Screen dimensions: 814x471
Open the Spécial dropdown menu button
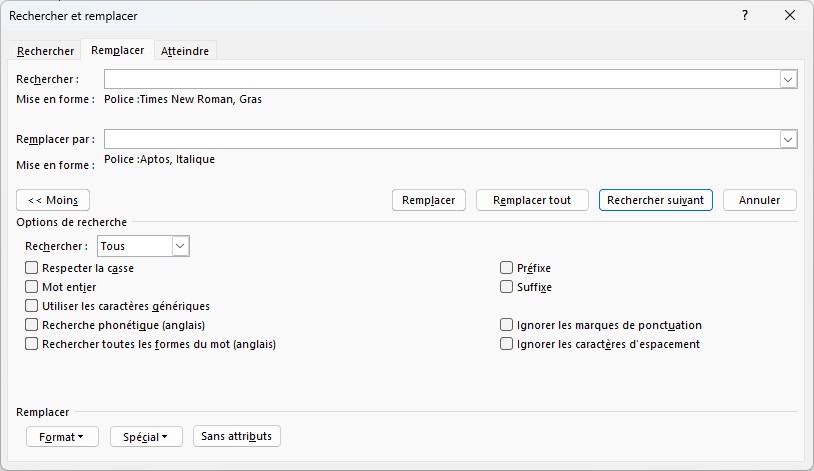pos(146,437)
